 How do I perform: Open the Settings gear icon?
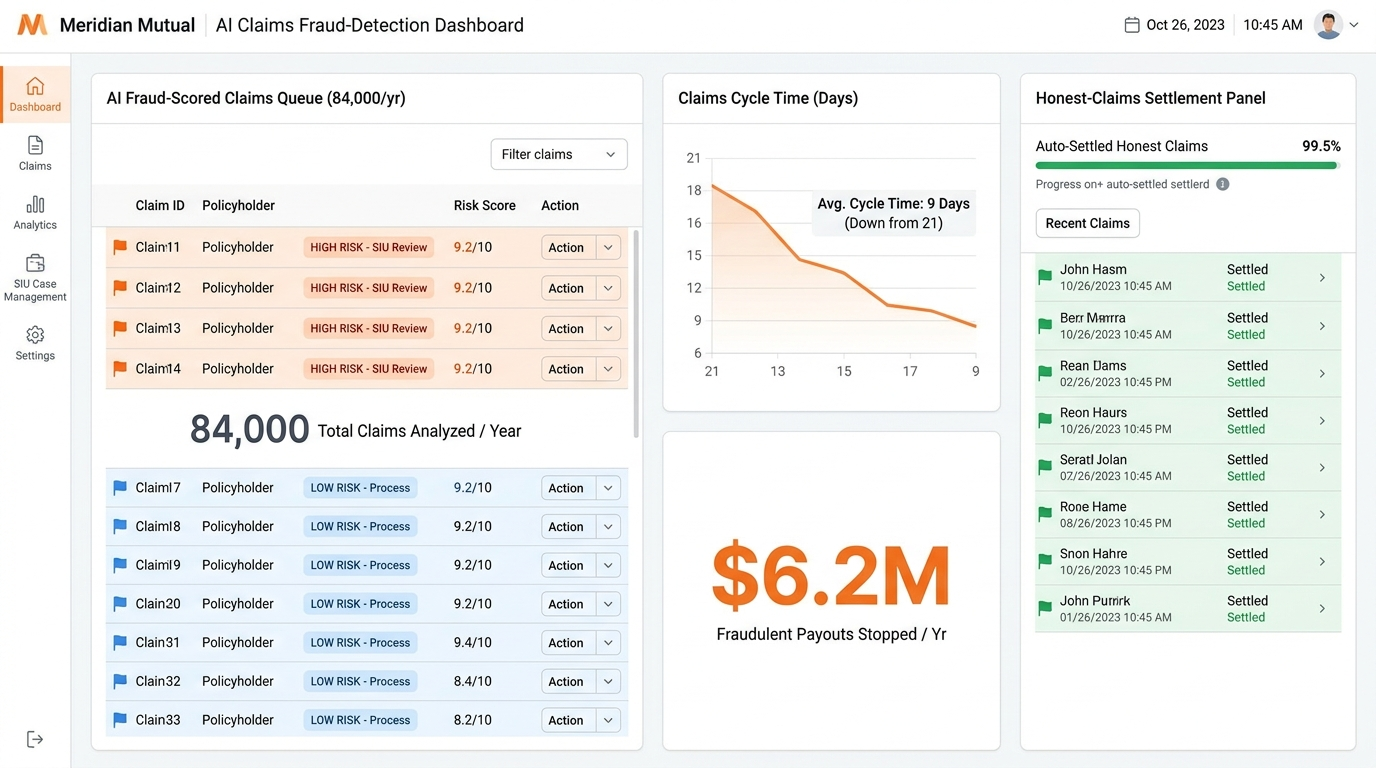[x=35, y=334]
